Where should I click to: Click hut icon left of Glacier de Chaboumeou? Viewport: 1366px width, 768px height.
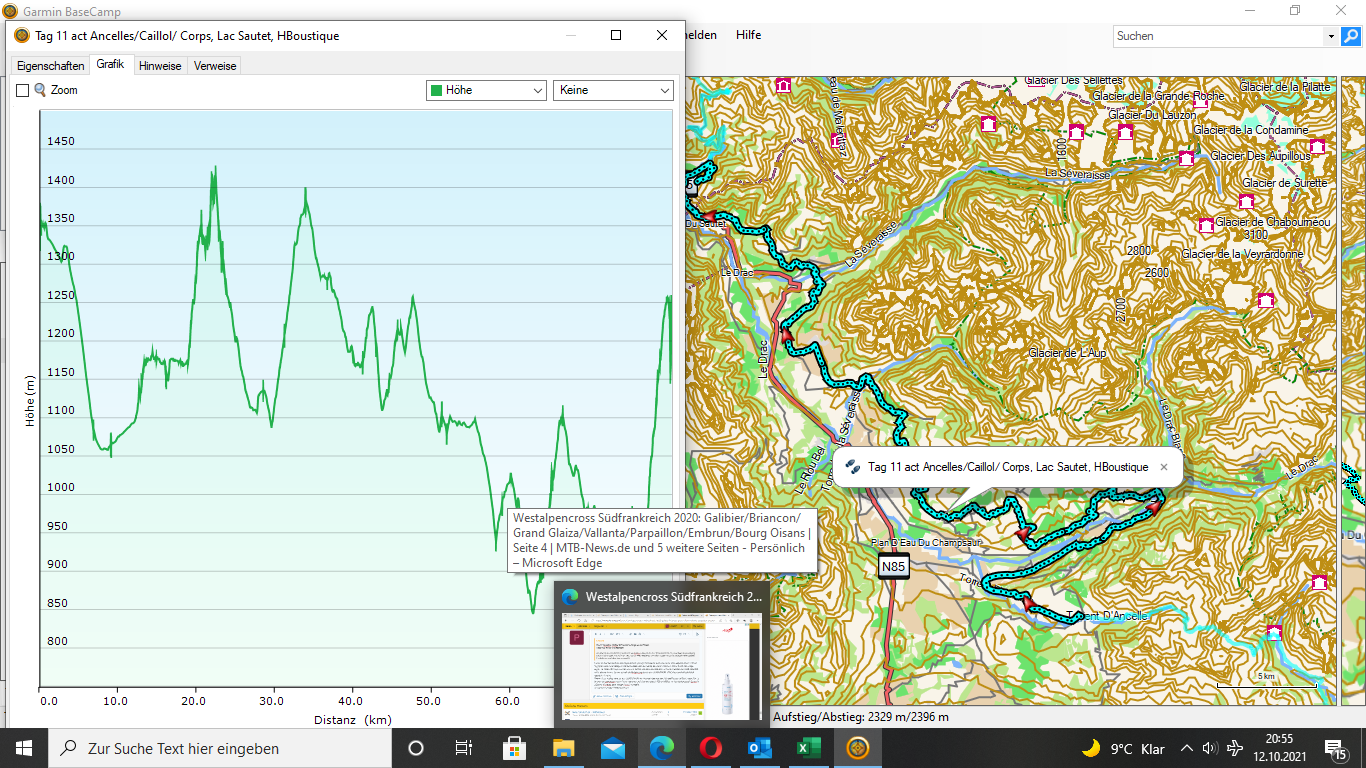coord(1206,225)
